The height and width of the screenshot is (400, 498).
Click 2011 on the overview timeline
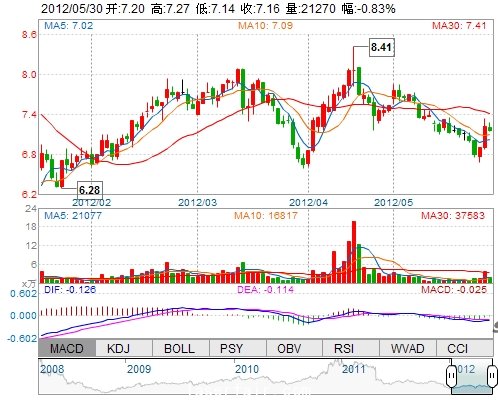354,369
